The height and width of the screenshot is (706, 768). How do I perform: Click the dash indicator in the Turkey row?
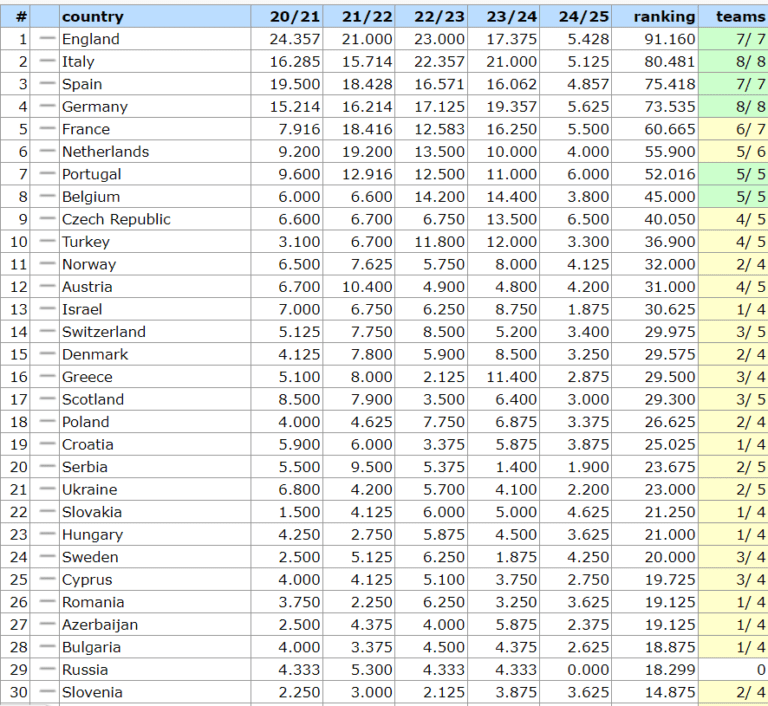[46, 242]
